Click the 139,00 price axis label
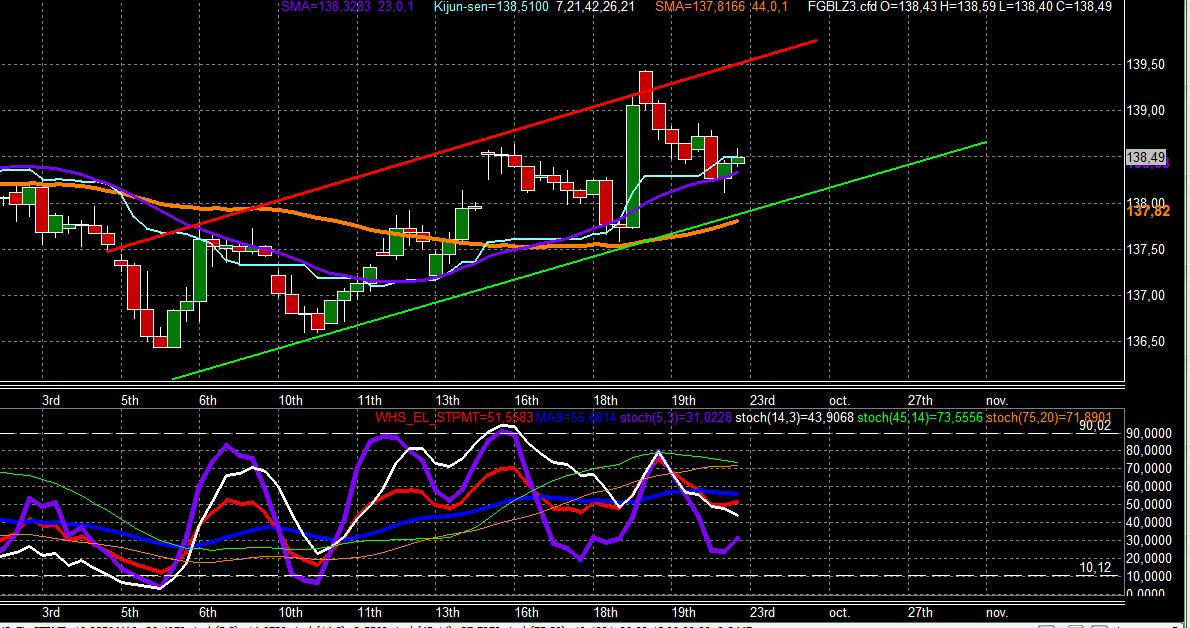 pyautogui.click(x=1146, y=111)
